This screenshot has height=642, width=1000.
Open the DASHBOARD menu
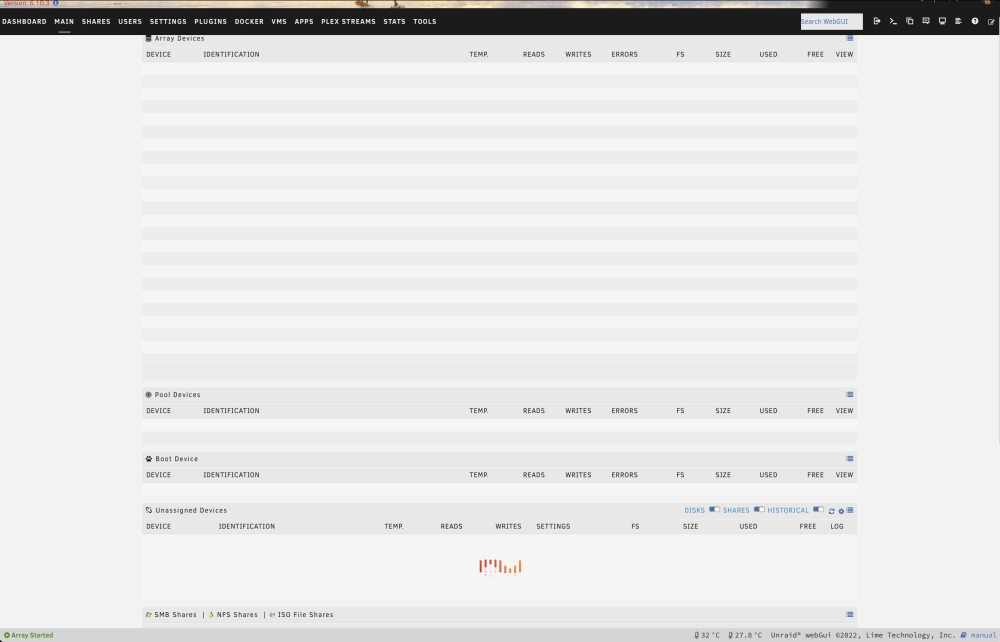(24, 21)
